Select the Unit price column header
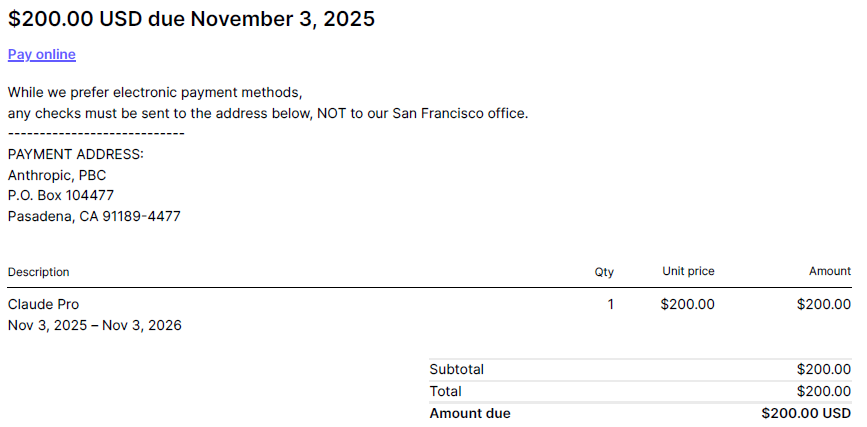This screenshot has width=867, height=427. pos(688,271)
